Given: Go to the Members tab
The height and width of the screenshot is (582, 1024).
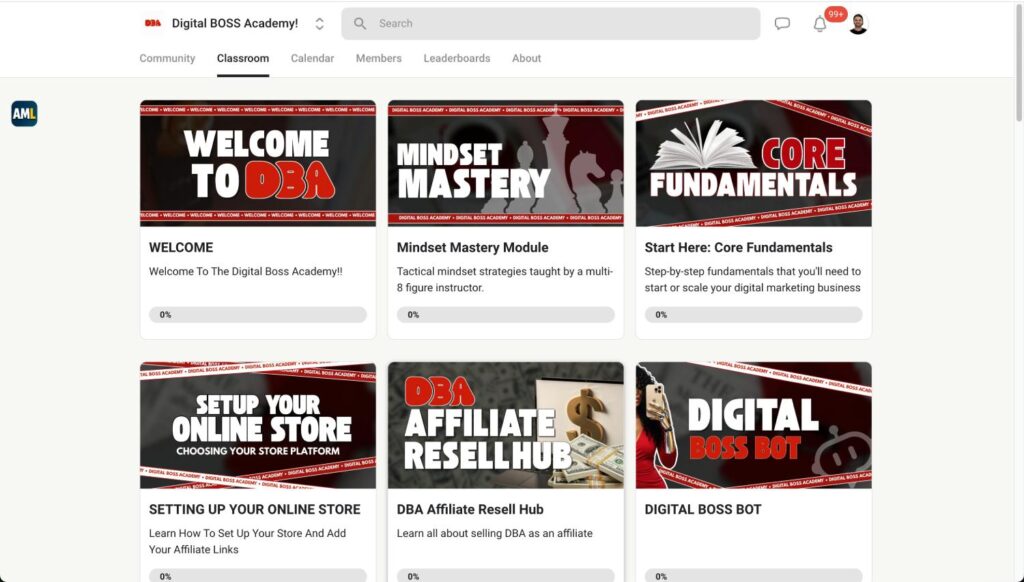Looking at the screenshot, I should 379,58.
